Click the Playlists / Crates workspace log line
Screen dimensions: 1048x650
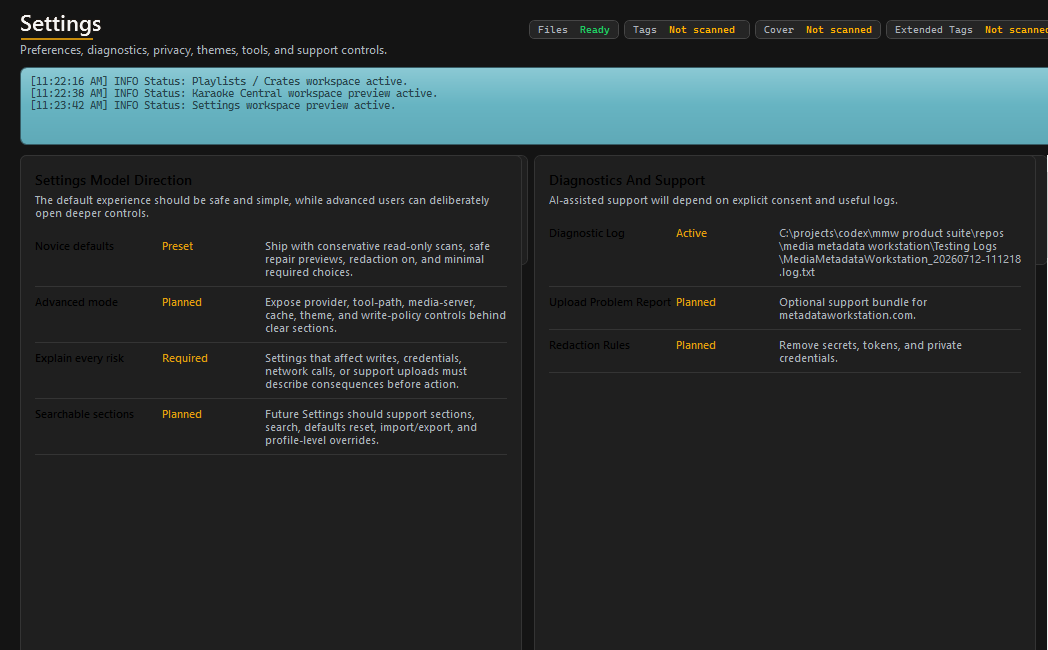click(219, 82)
